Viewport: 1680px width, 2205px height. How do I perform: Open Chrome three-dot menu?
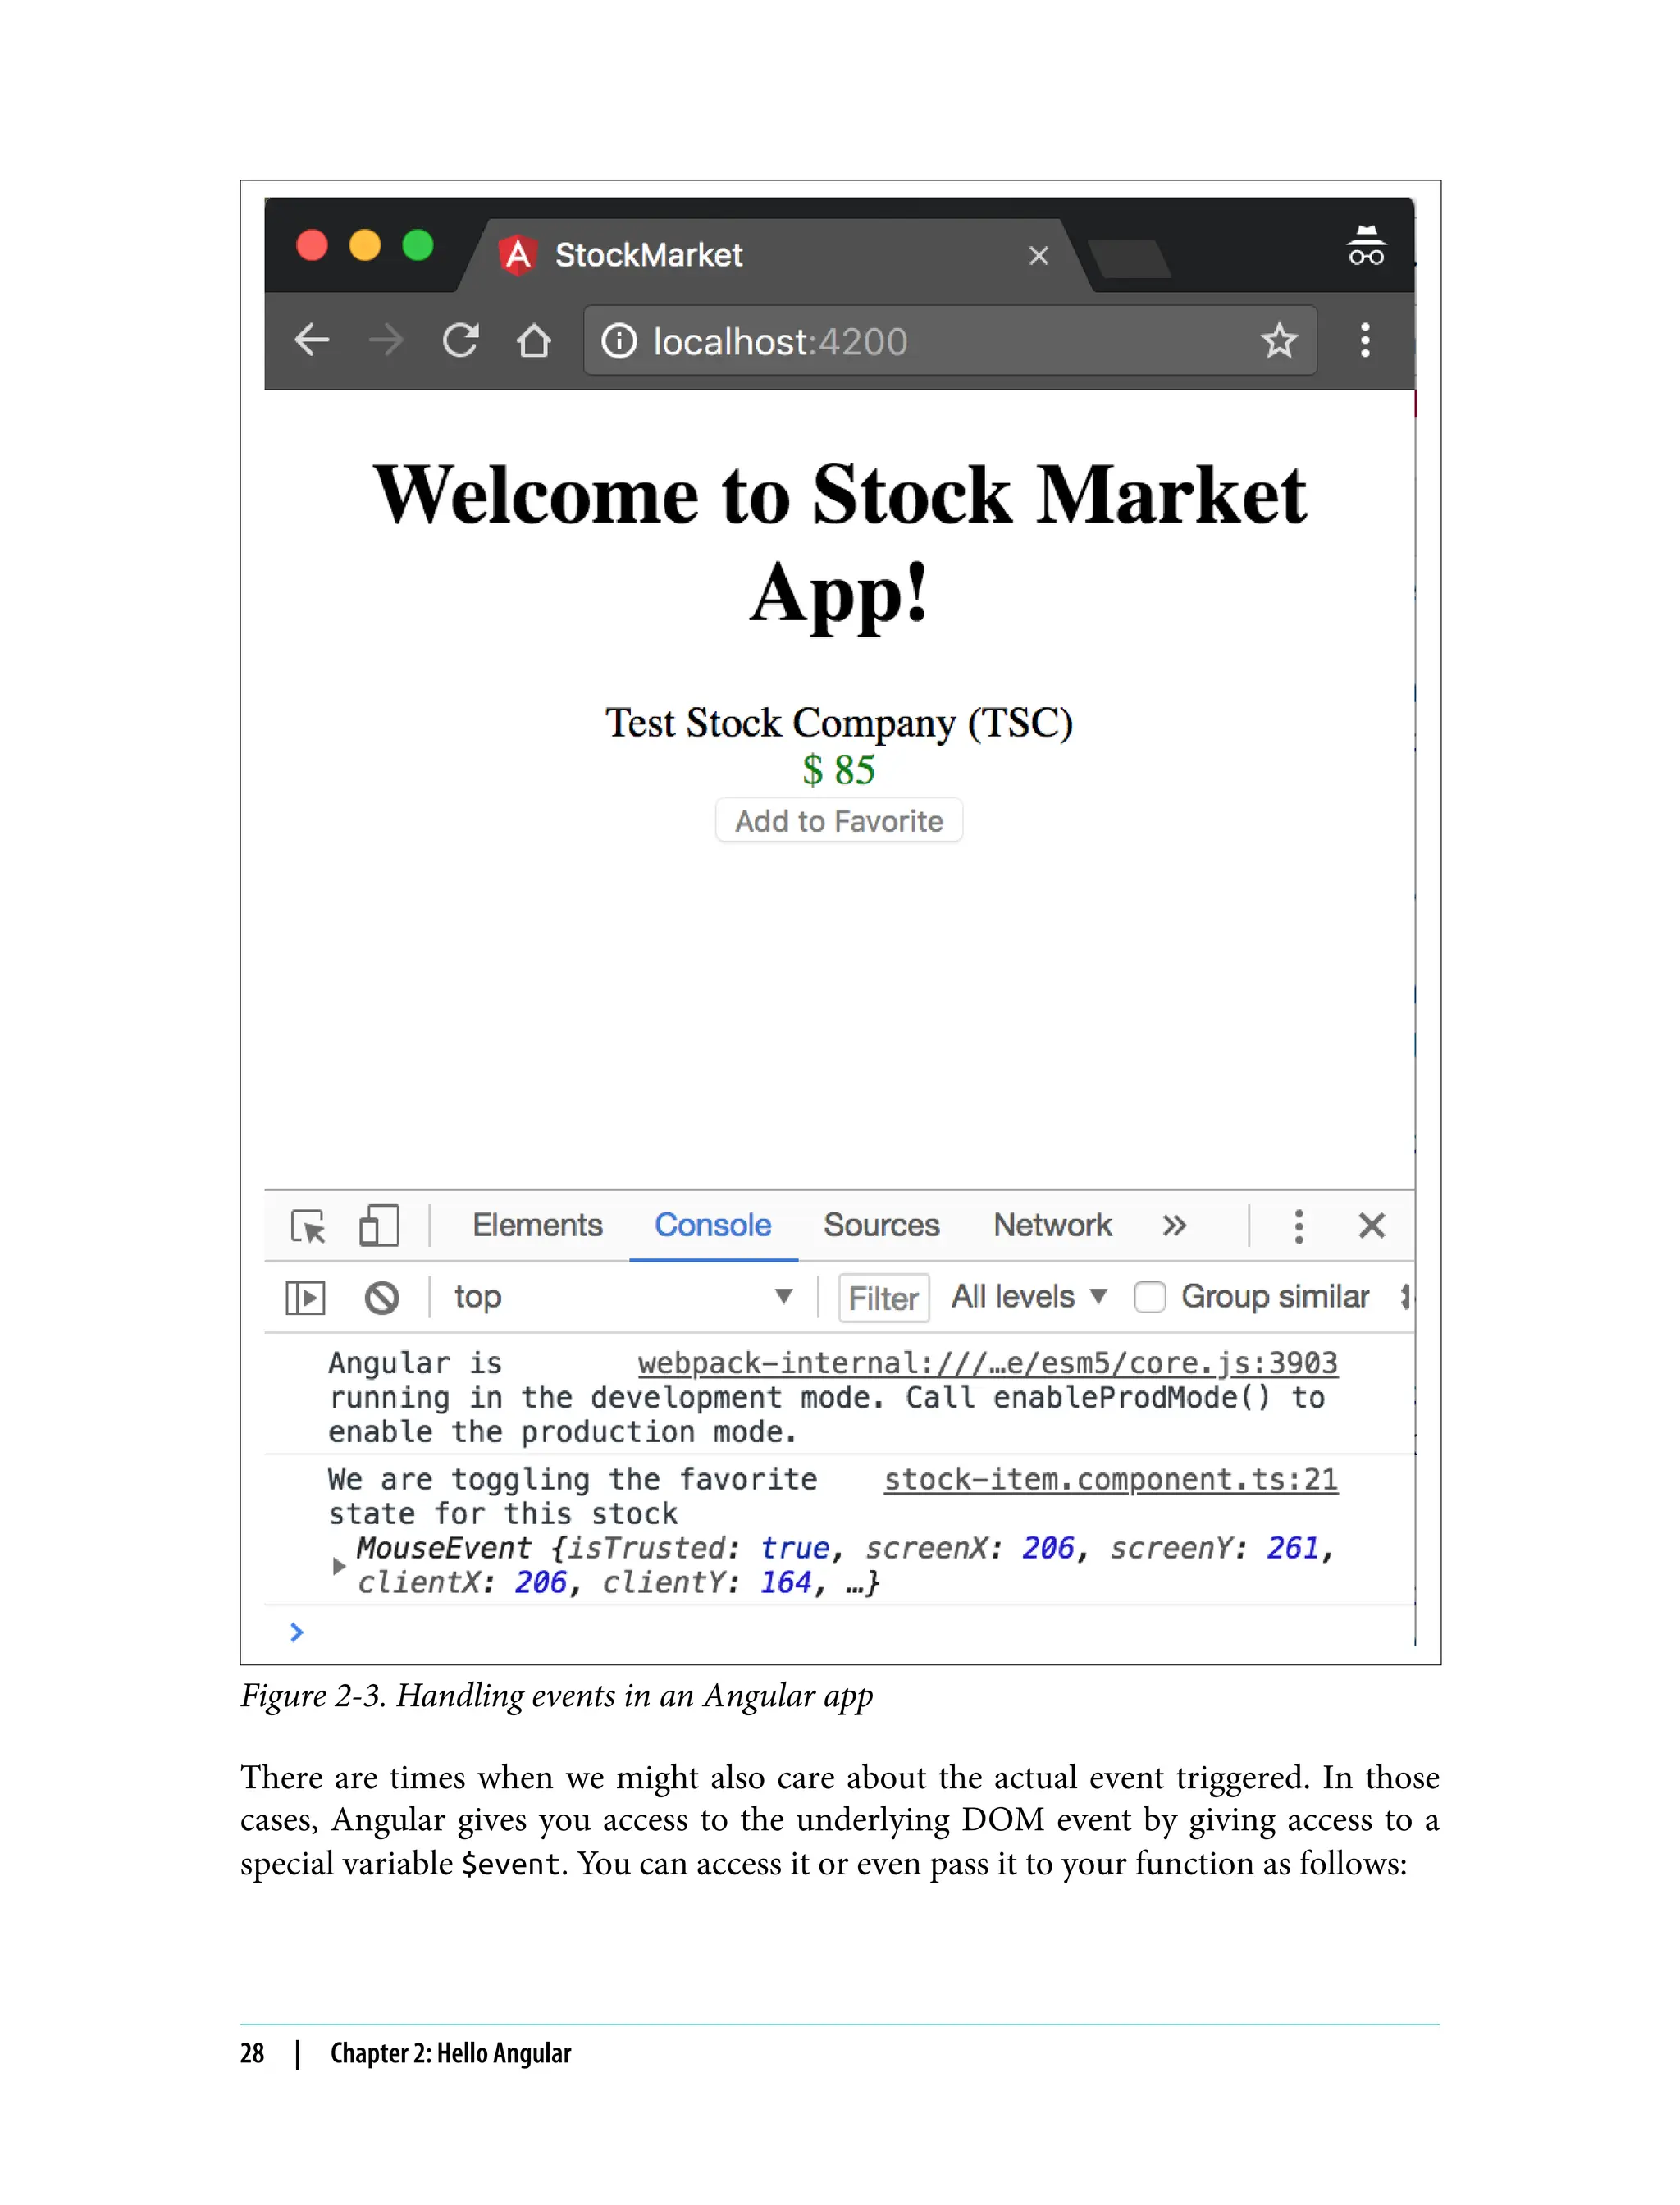click(1365, 340)
